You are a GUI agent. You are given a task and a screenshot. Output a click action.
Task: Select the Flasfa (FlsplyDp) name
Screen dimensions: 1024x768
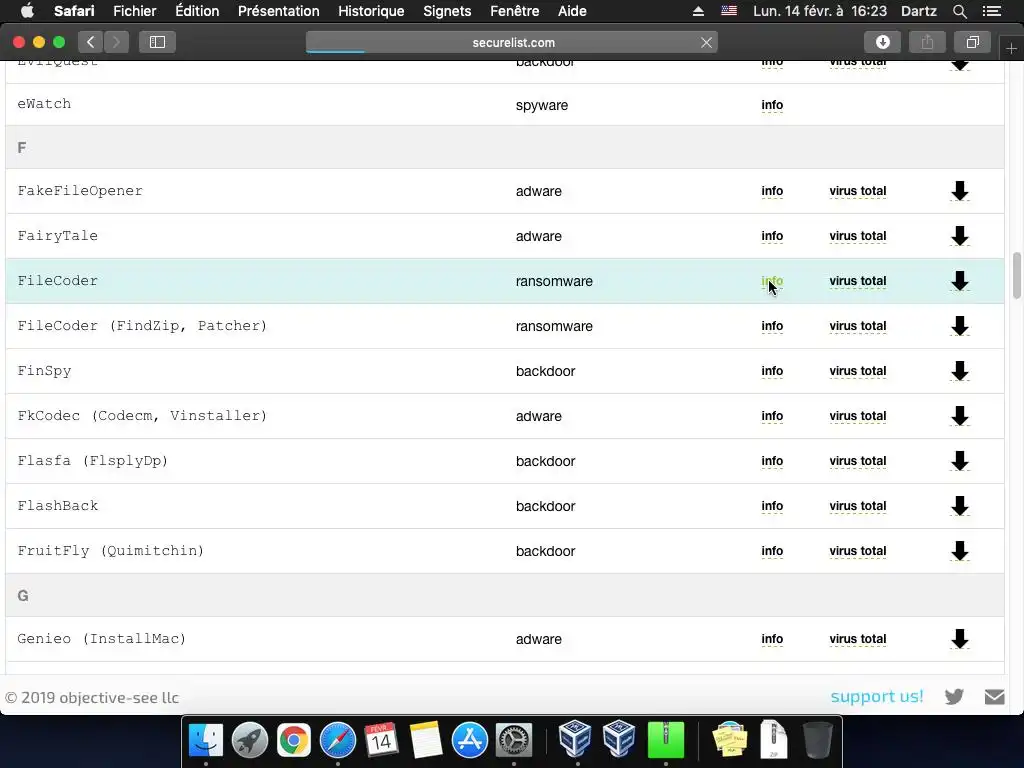tap(93, 461)
